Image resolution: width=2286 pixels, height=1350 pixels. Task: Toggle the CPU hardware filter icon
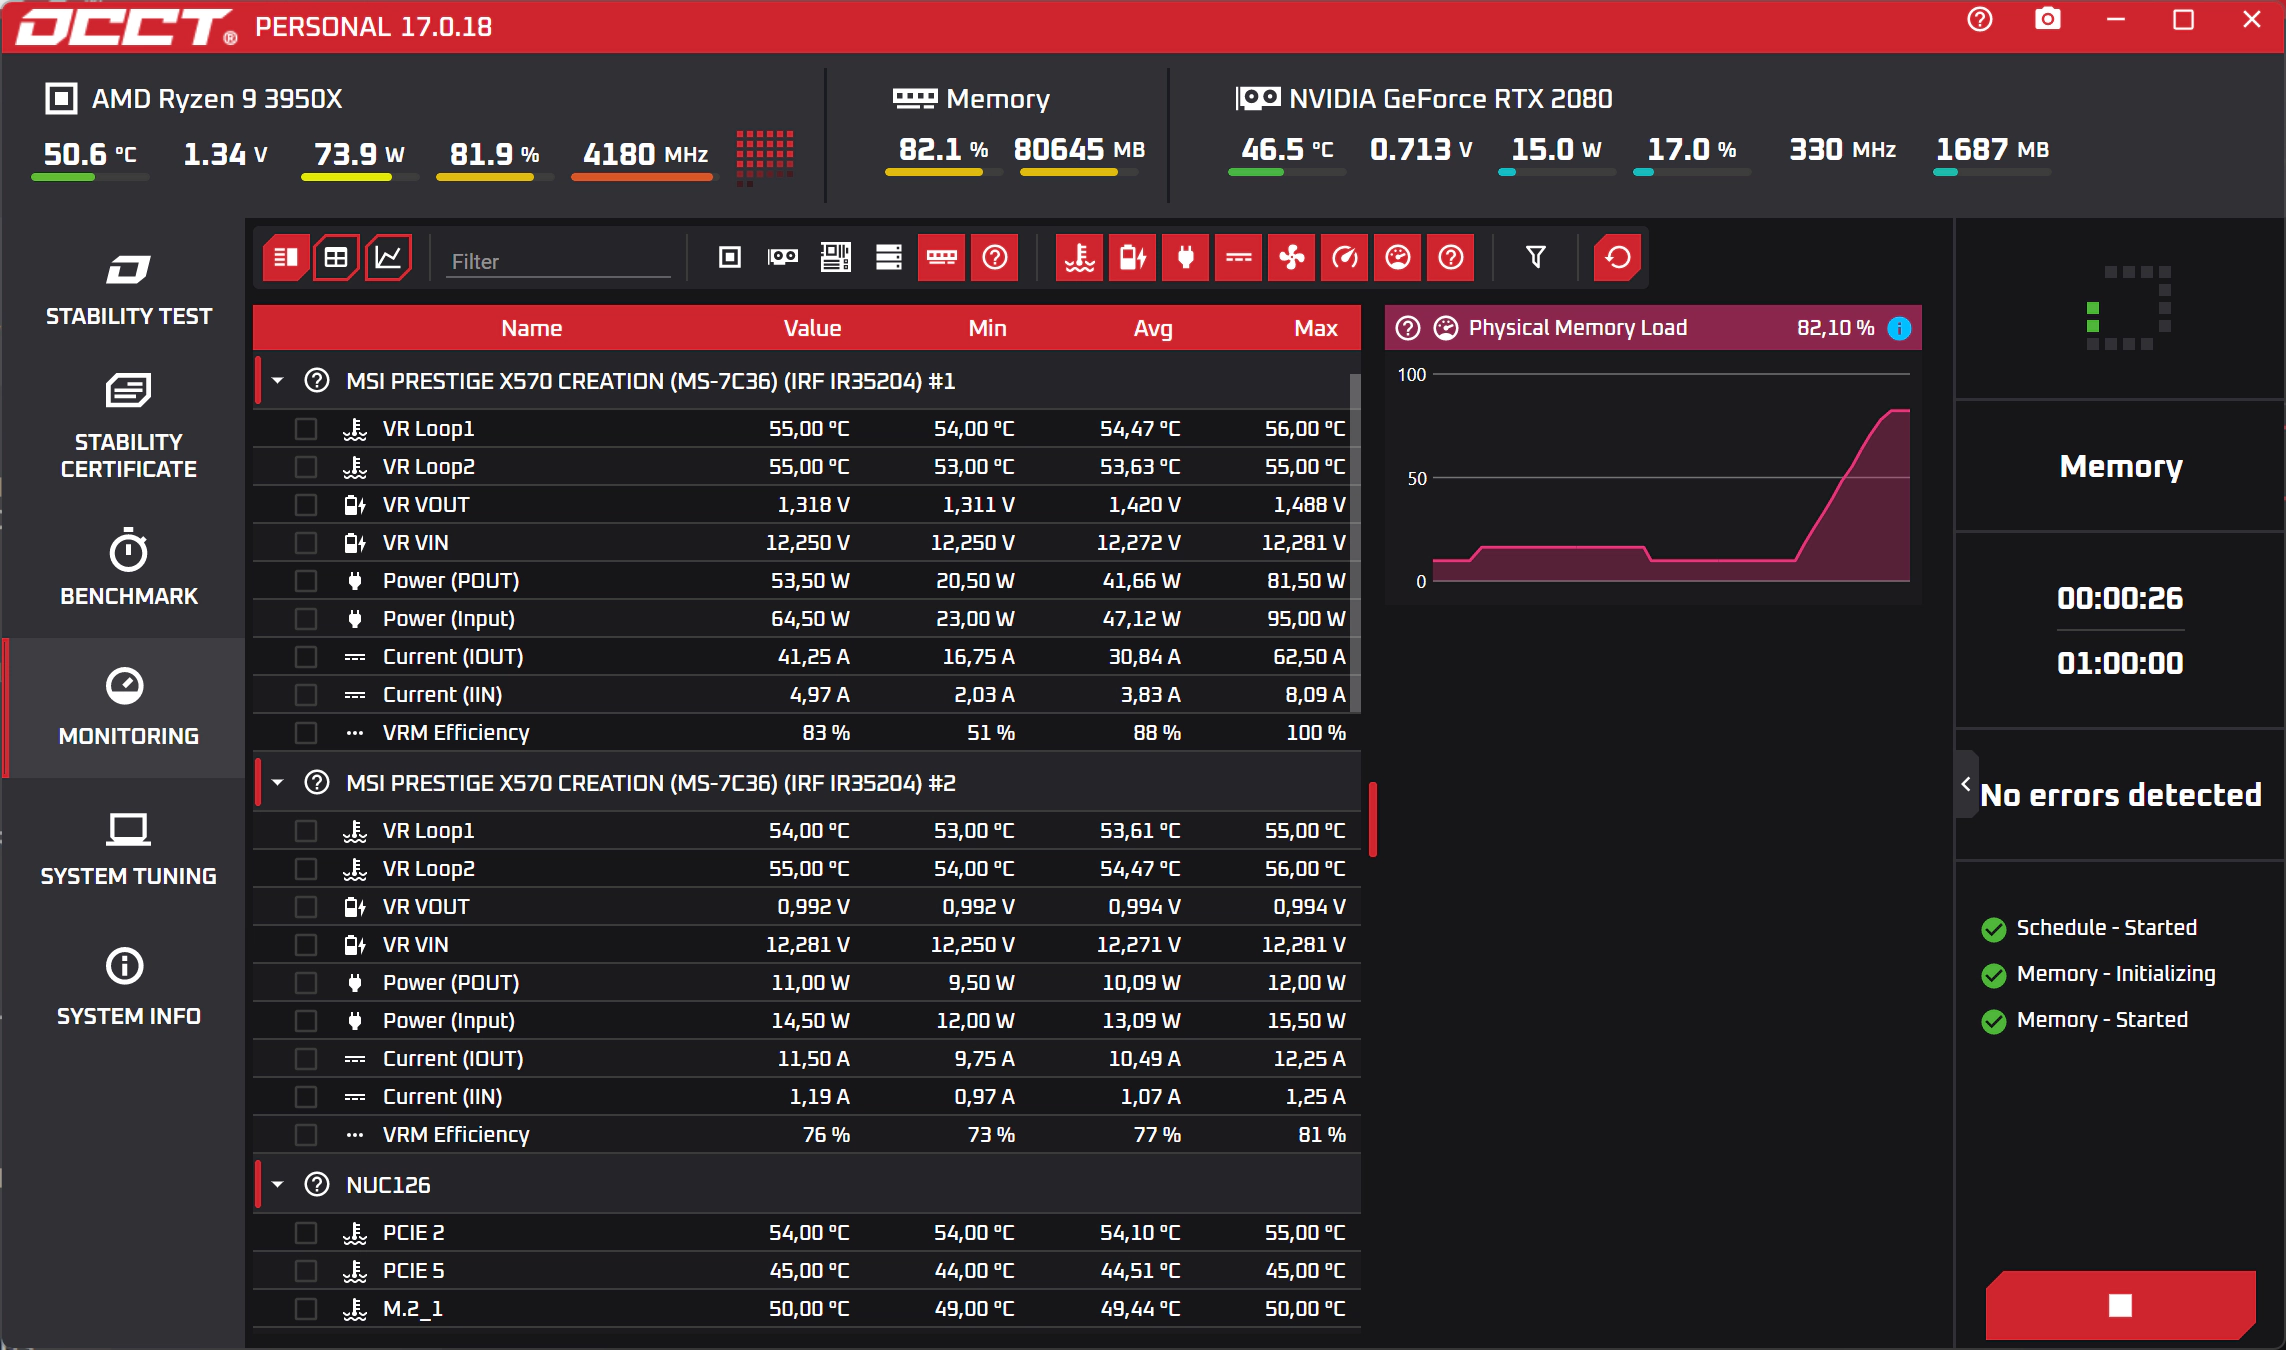(x=730, y=258)
